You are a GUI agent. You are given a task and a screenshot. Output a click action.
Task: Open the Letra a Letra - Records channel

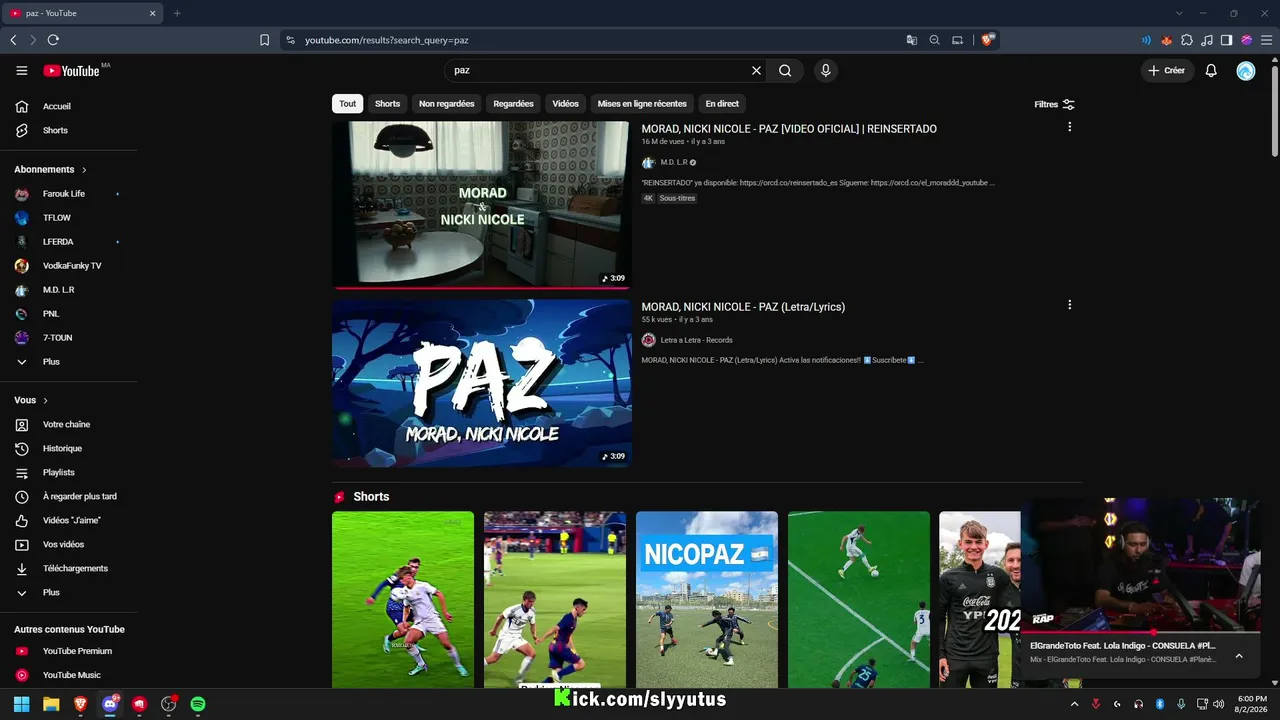pyautogui.click(x=696, y=340)
